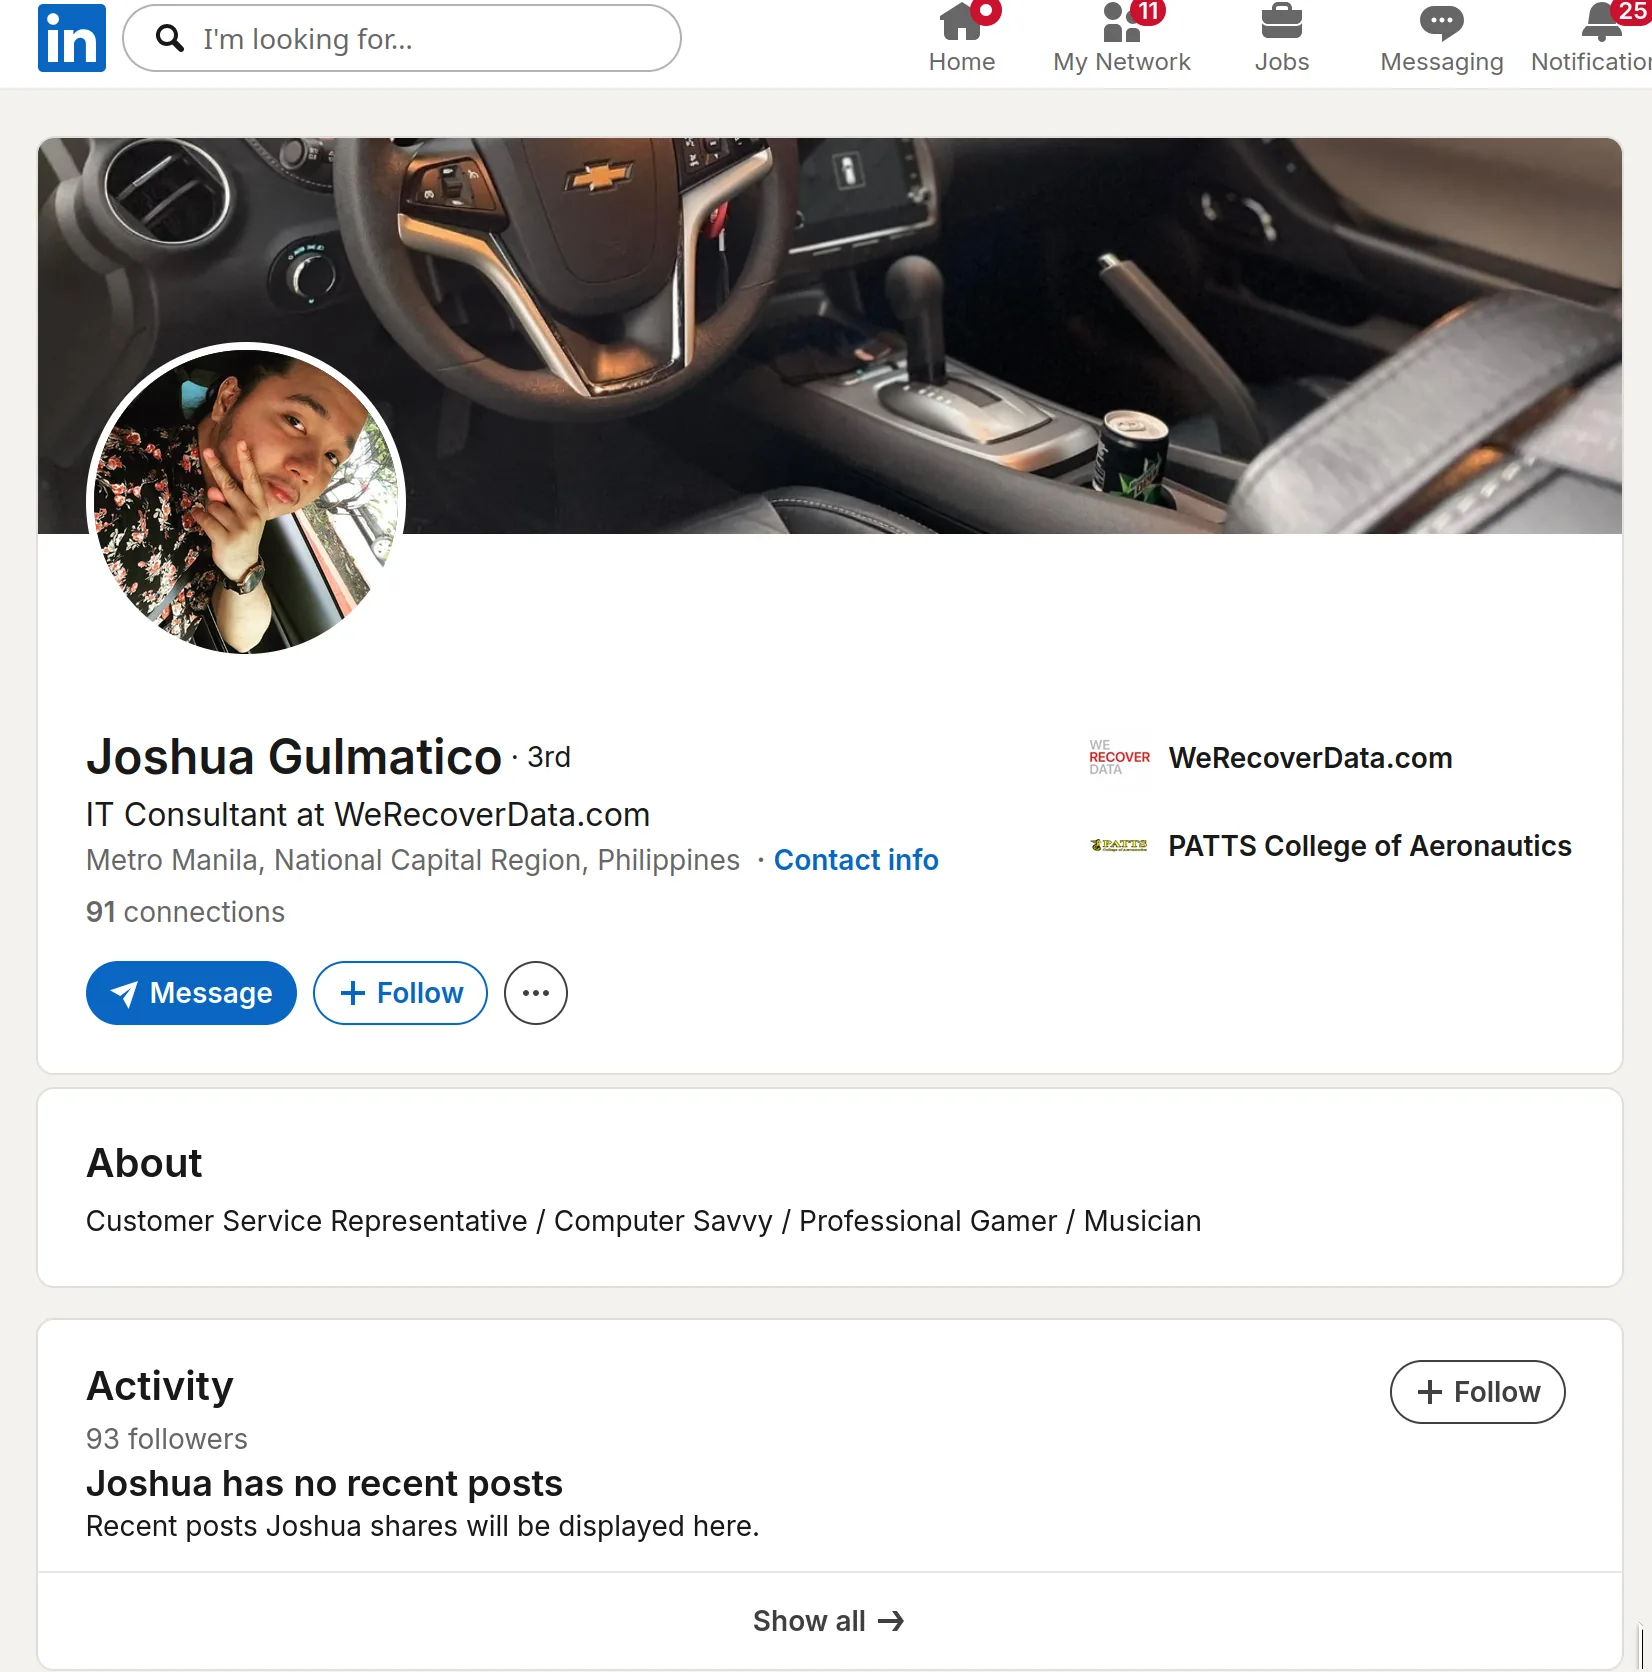1652x1672 pixels.
Task: Click the WeRecoverData logo icon
Action: (x=1119, y=758)
